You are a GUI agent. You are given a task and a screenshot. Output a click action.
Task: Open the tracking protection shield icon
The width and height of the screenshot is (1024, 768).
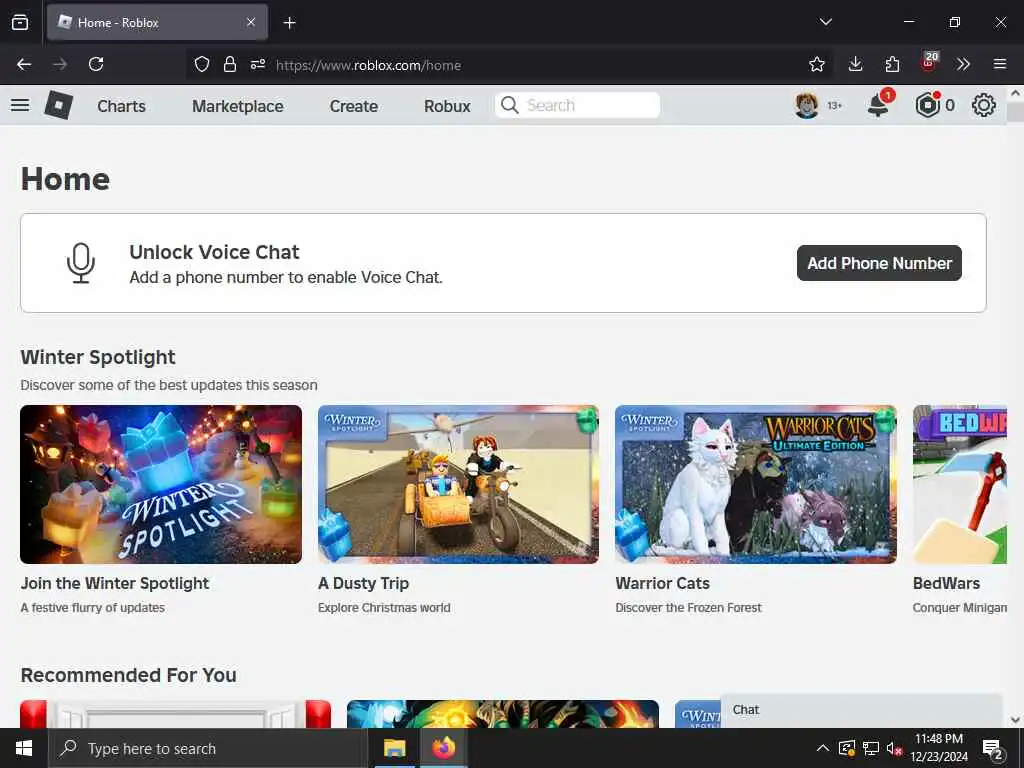point(202,64)
